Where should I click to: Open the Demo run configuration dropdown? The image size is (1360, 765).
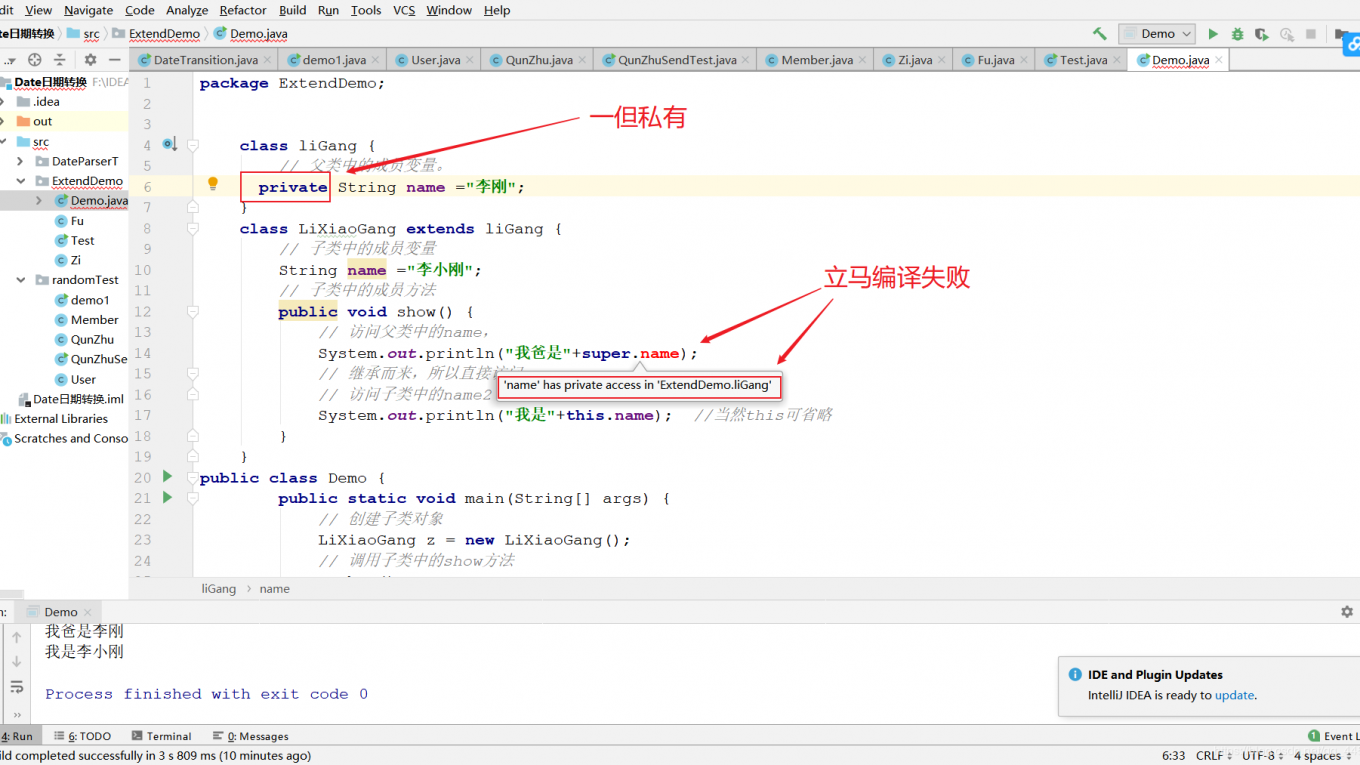click(1157, 34)
